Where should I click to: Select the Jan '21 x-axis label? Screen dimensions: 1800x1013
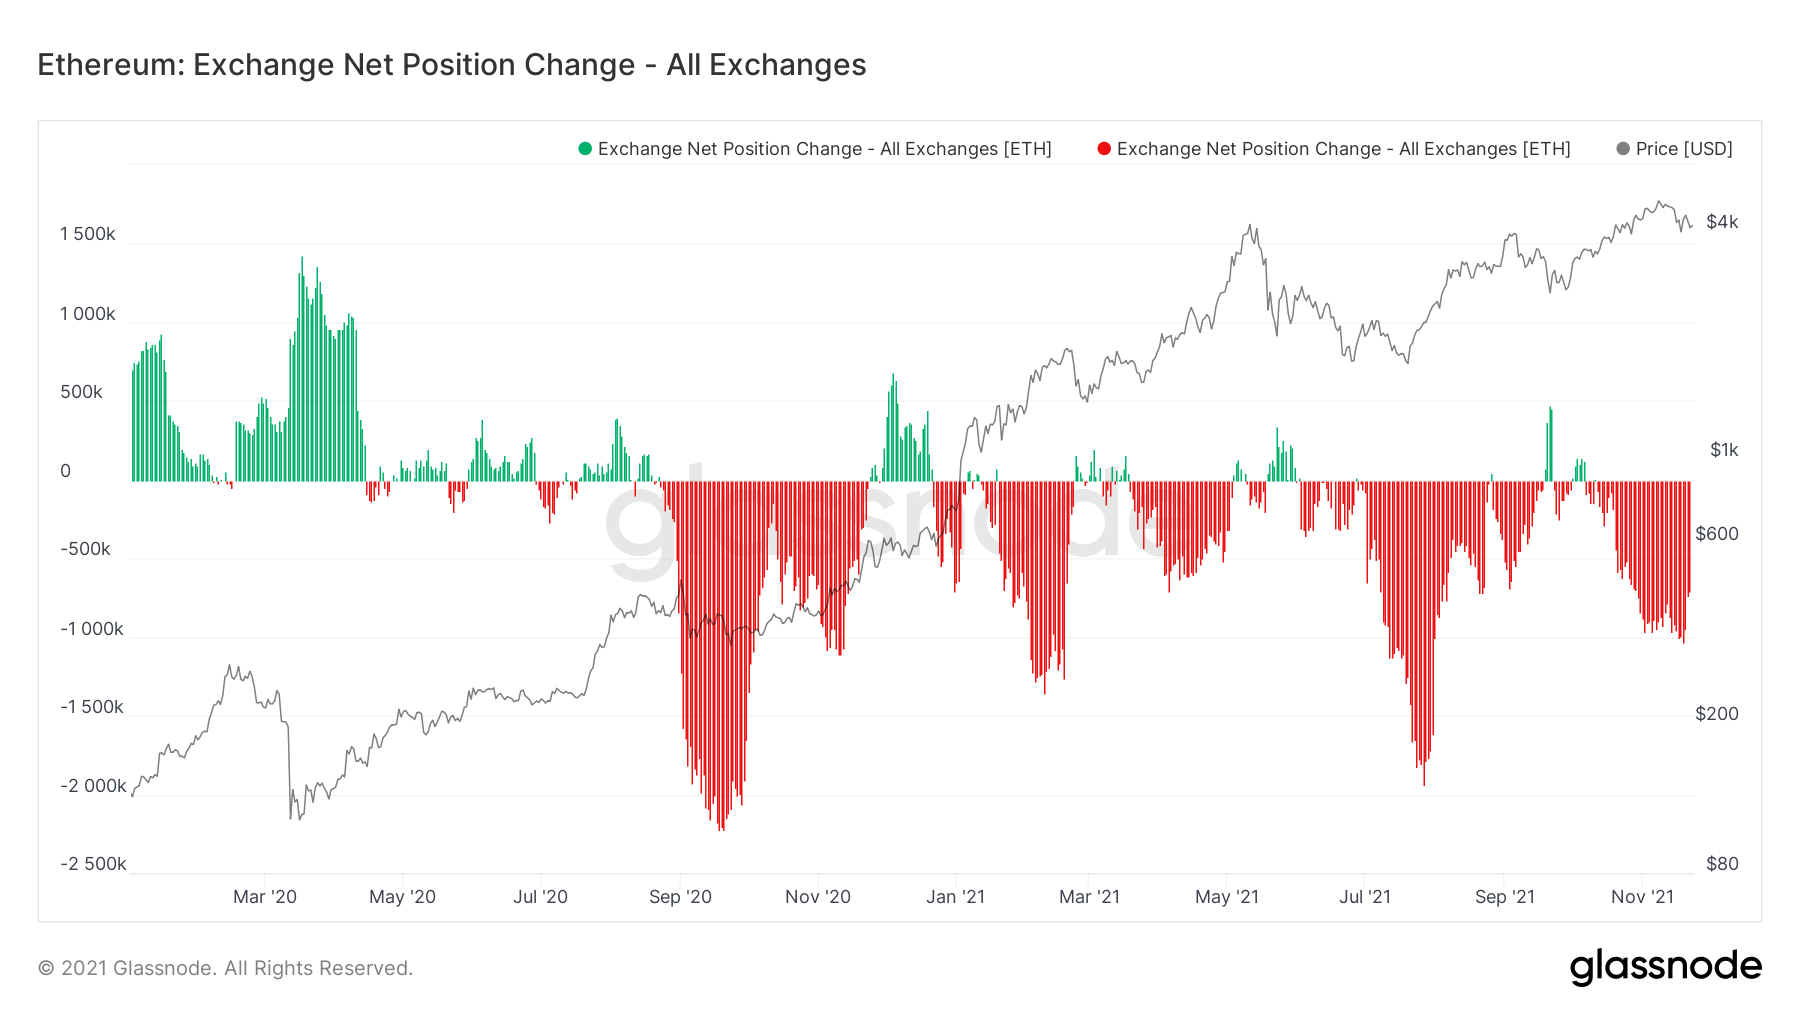click(955, 897)
